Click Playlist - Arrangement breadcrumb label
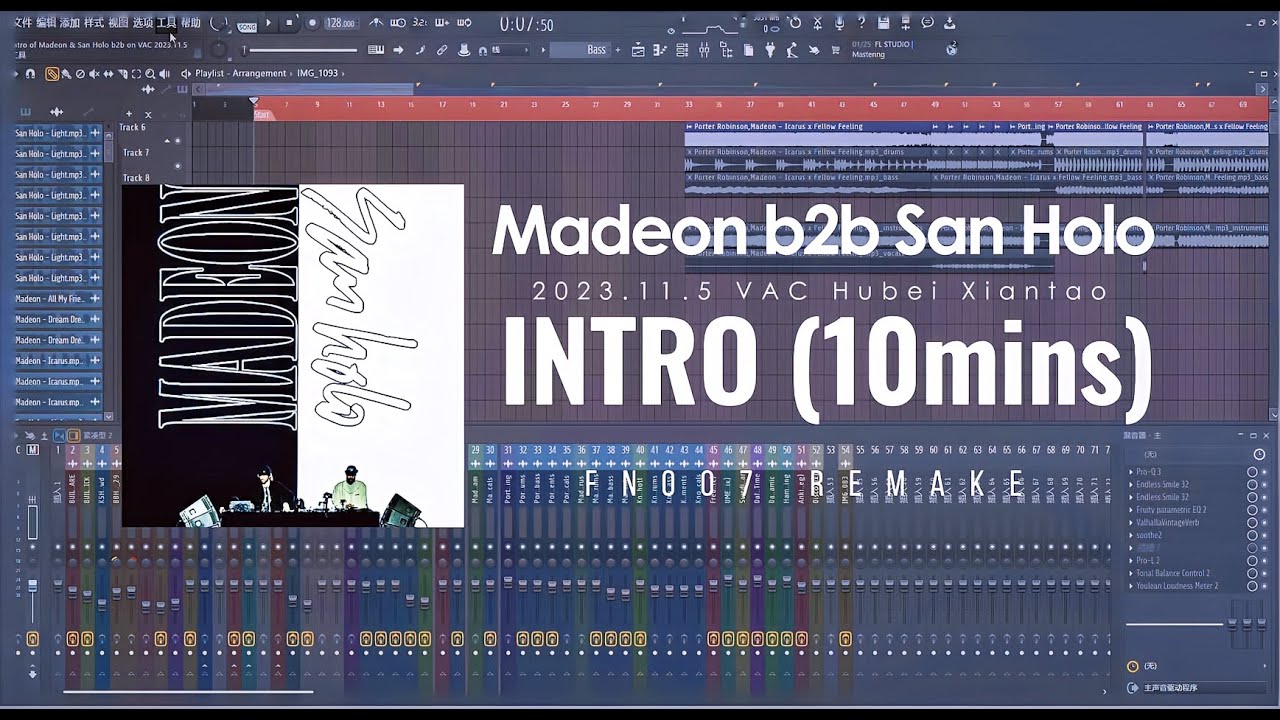 click(x=241, y=73)
